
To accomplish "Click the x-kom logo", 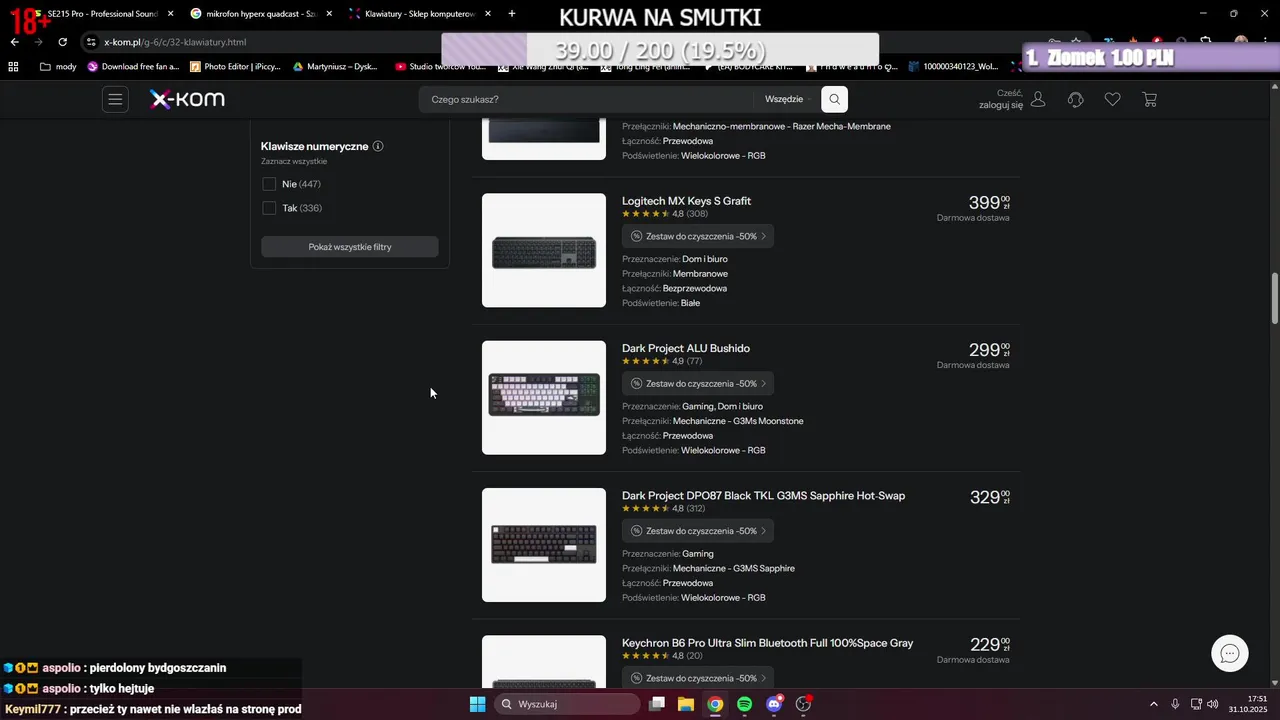I will coord(187,99).
